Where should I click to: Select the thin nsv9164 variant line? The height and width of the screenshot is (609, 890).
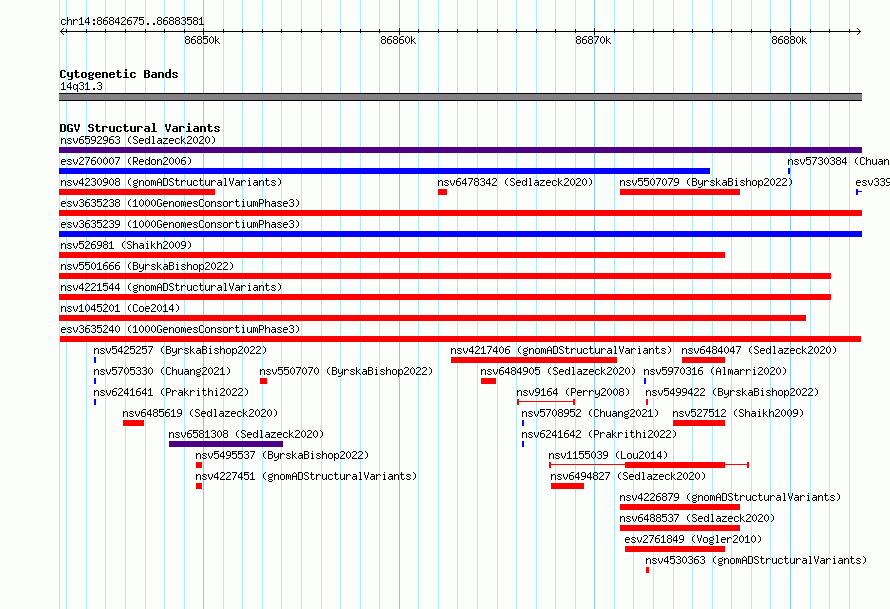[546, 402]
